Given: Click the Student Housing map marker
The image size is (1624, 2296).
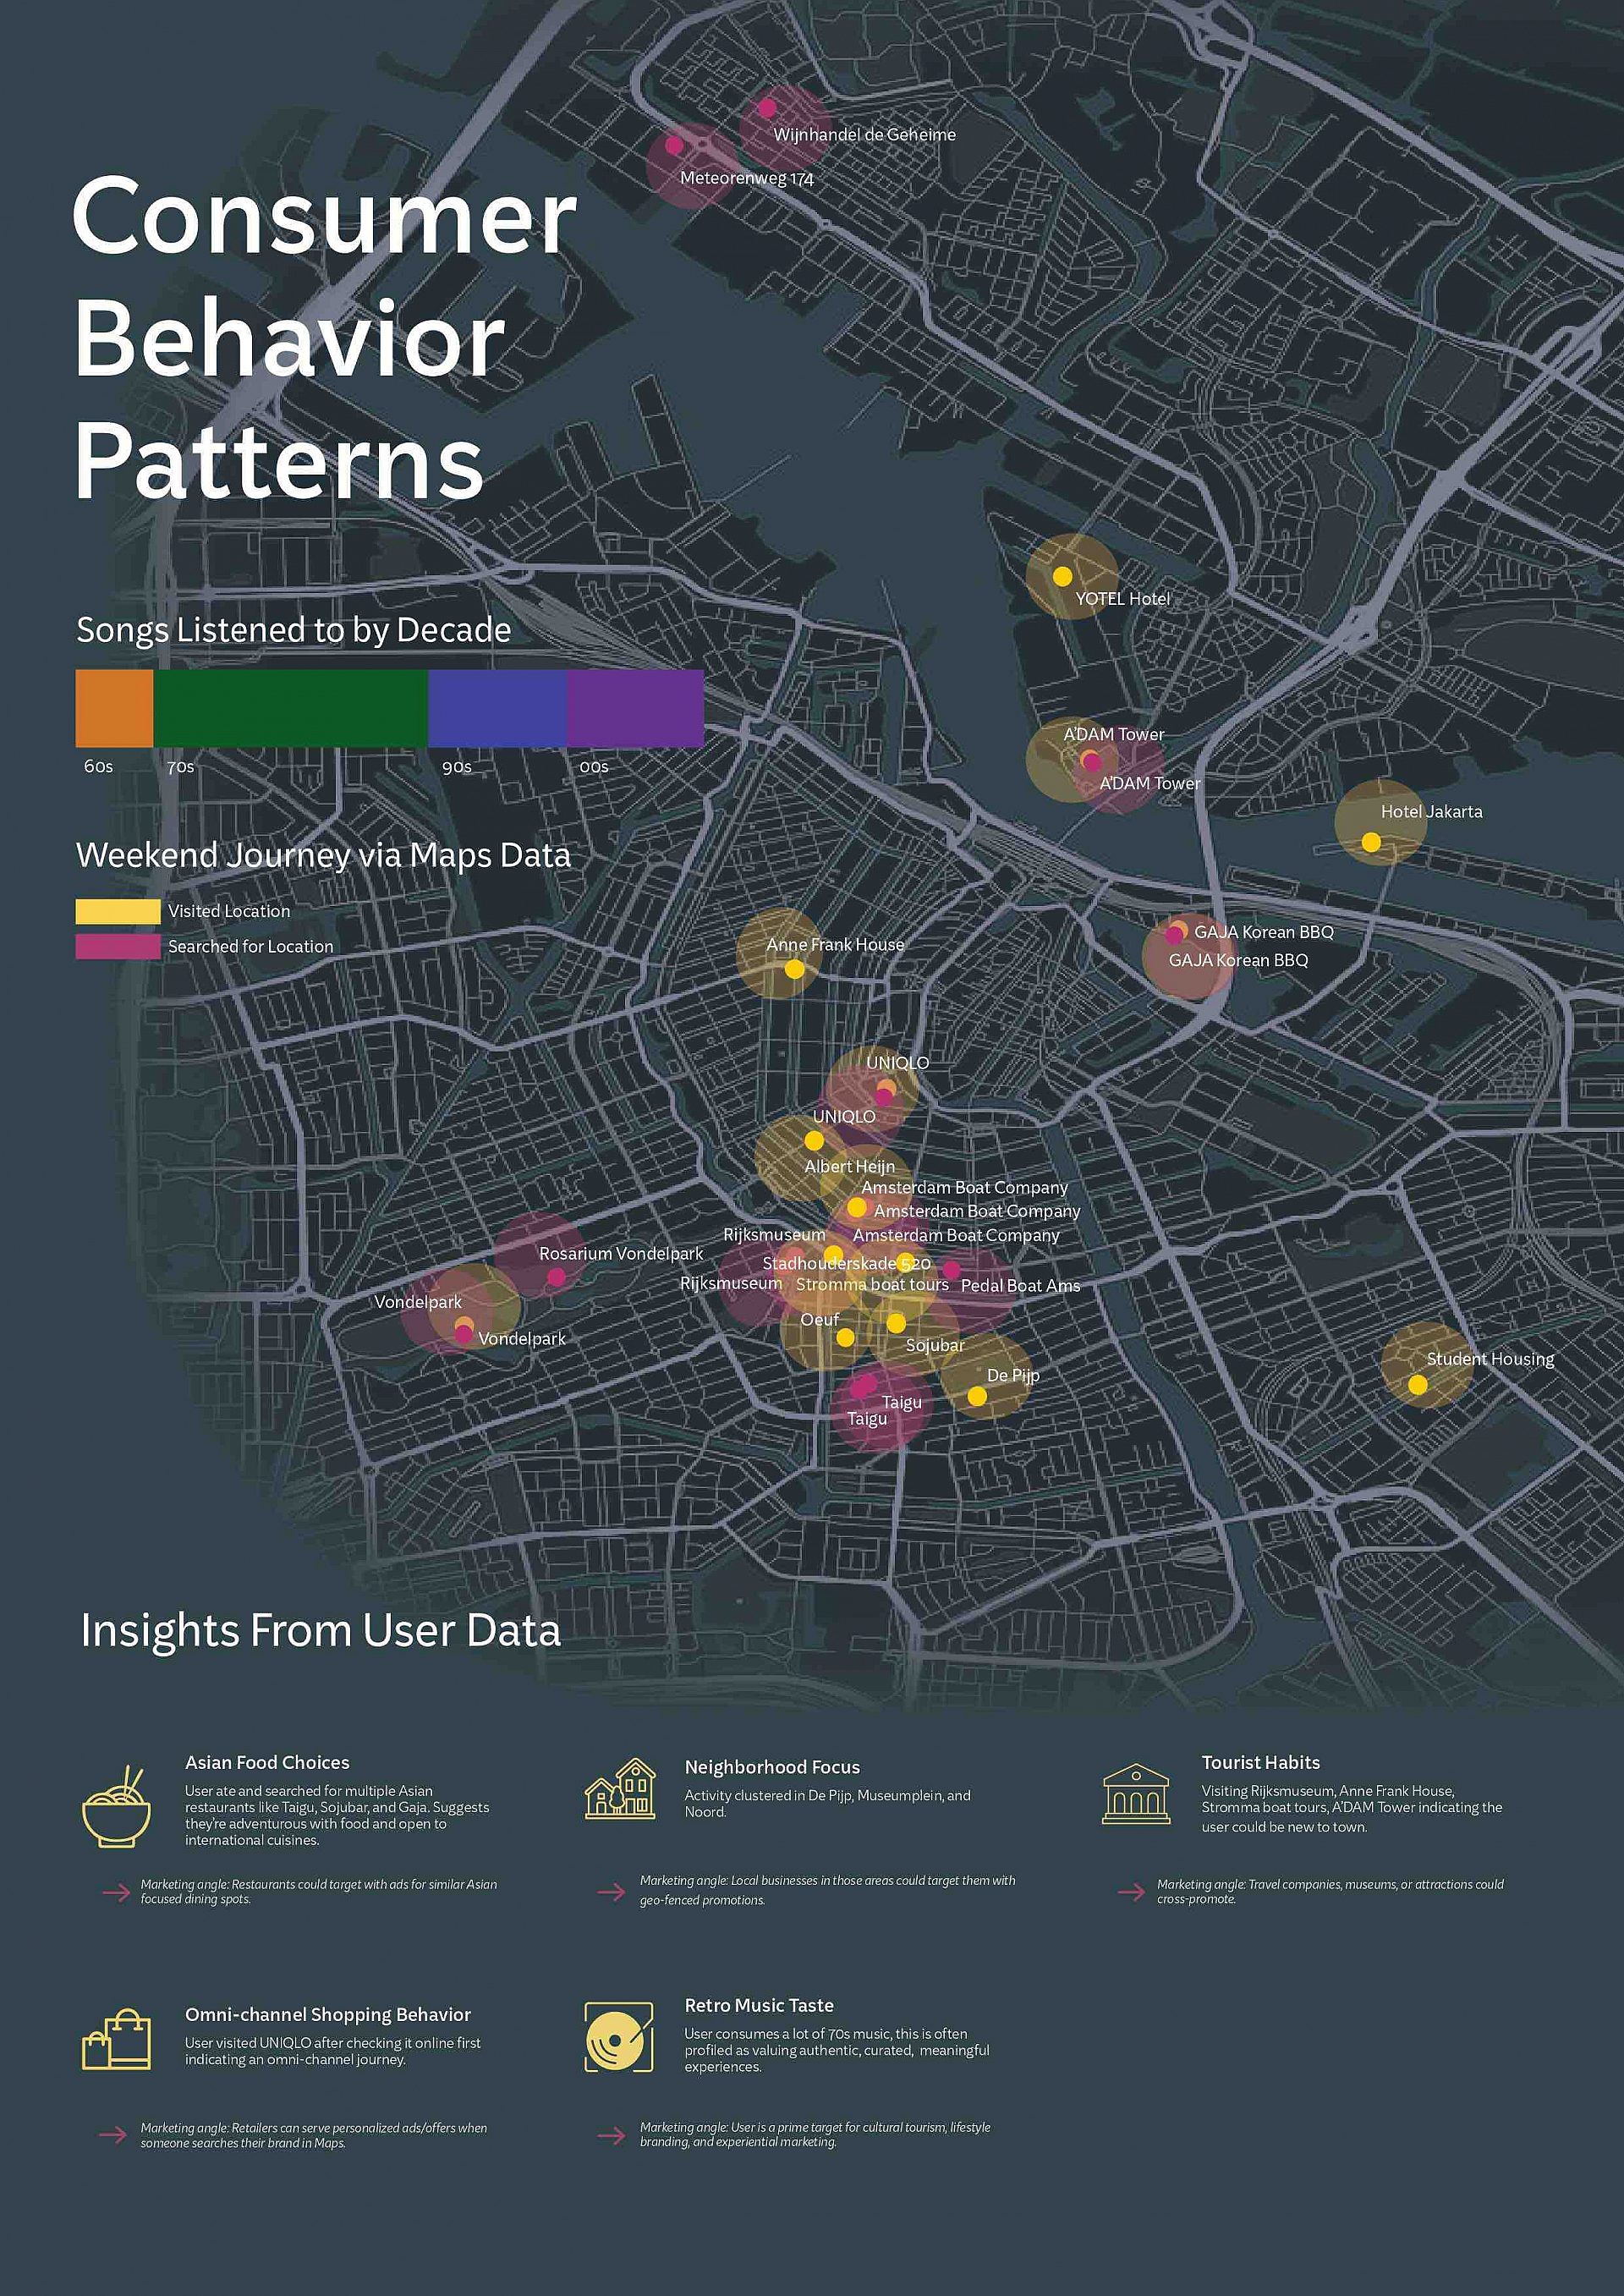Looking at the screenshot, I should point(1417,1385).
